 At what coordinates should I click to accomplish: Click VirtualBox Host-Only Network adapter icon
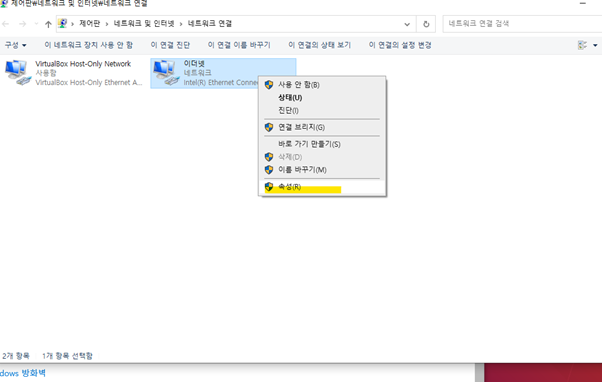[18, 73]
